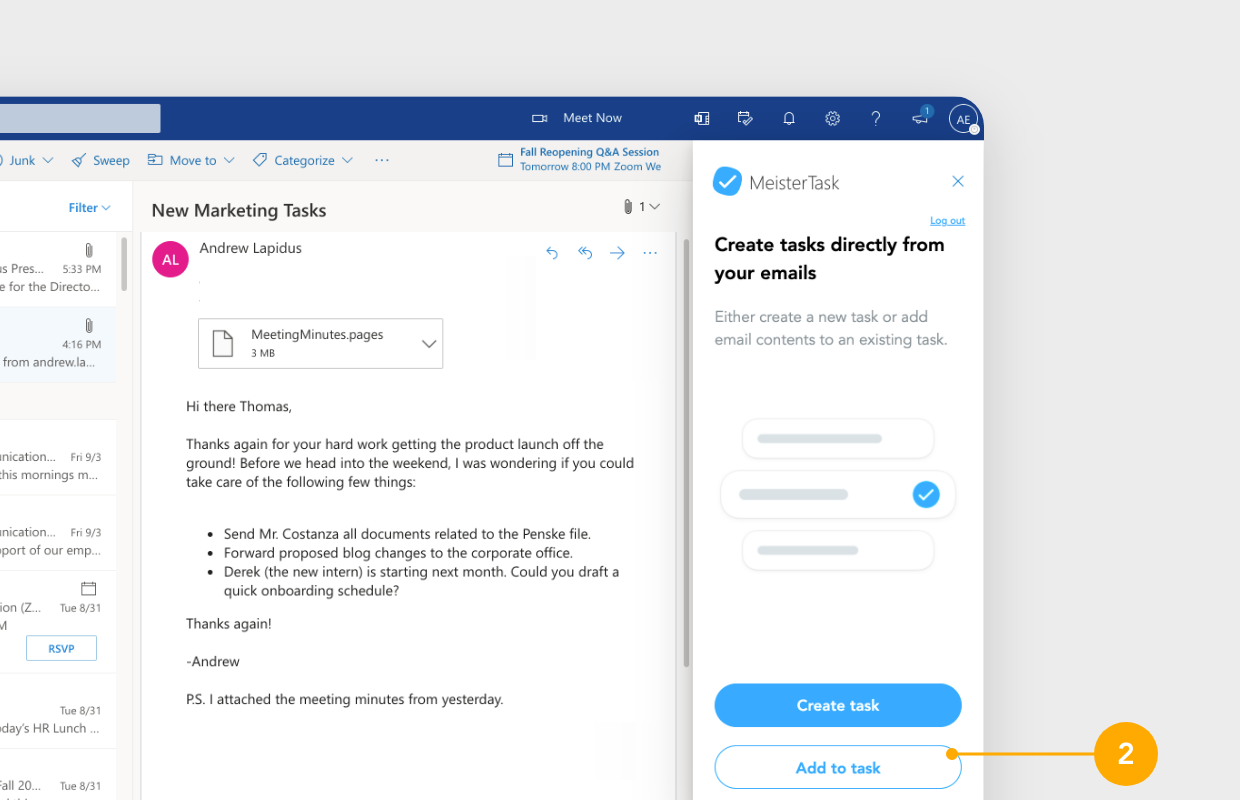Expand the attachment count chevron

[x=655, y=207]
